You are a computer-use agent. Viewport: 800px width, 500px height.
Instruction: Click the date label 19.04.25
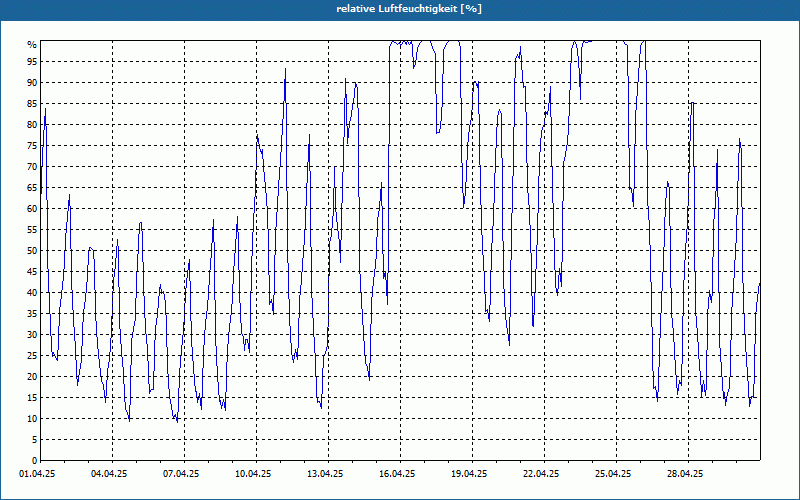pyautogui.click(x=469, y=474)
